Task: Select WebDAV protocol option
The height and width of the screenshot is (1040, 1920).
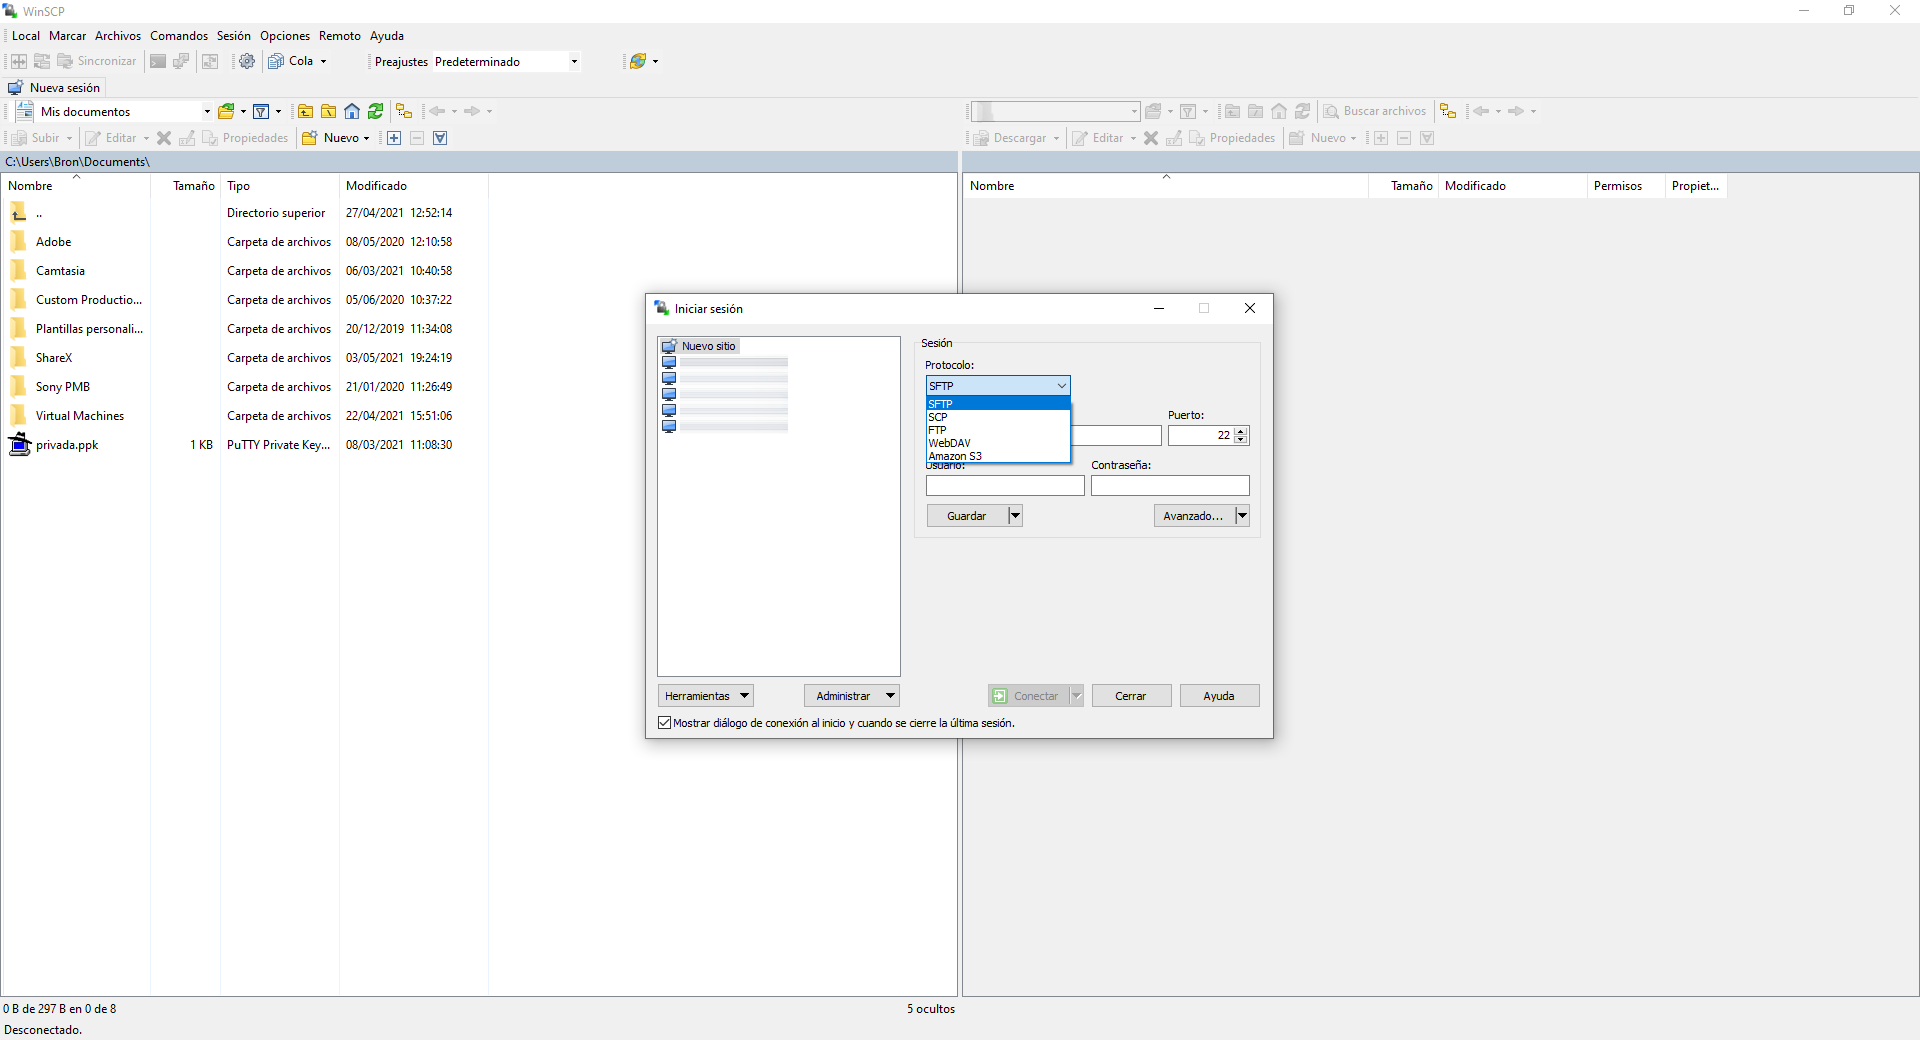Action: (x=950, y=443)
